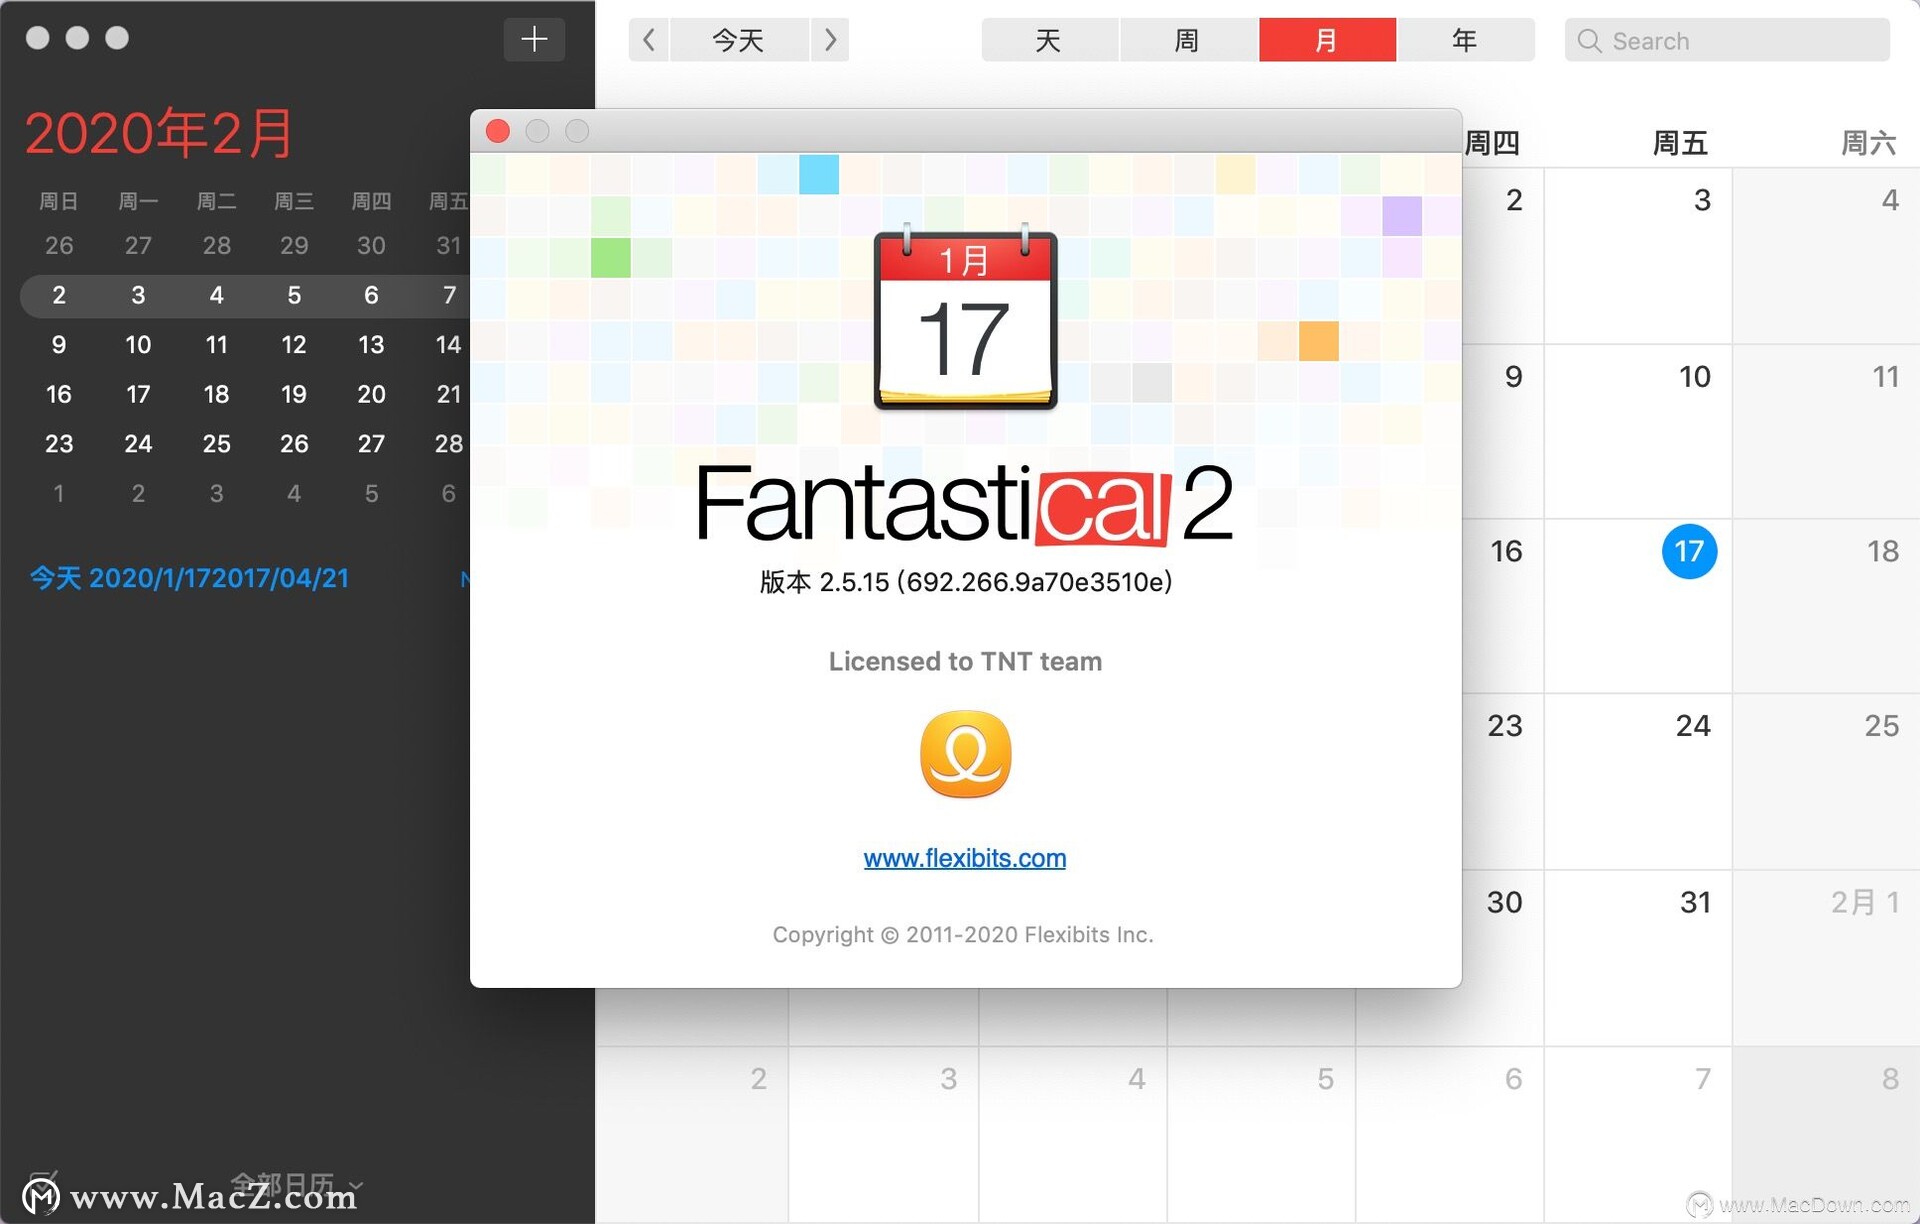Jump to today with 今天 button

click(x=739, y=40)
